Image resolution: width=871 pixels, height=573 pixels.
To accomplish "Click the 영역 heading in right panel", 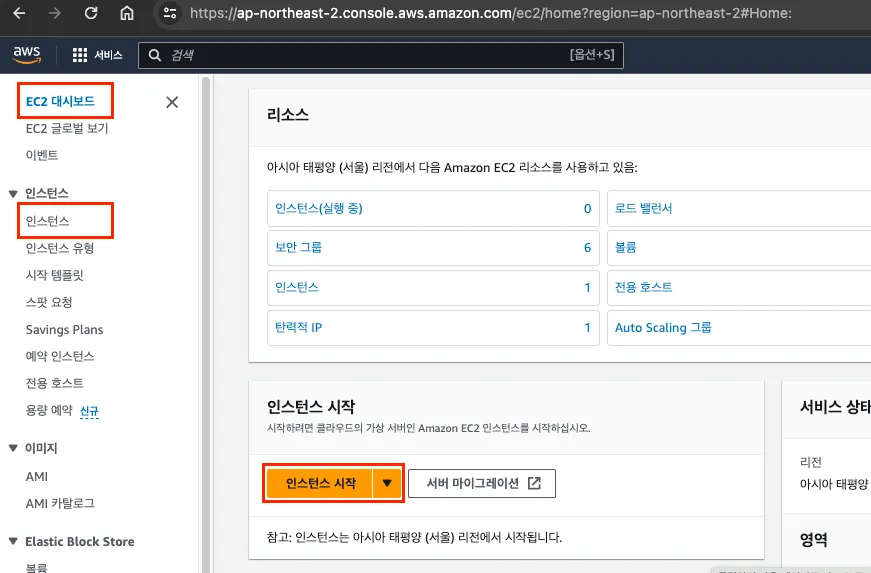I will [814, 539].
